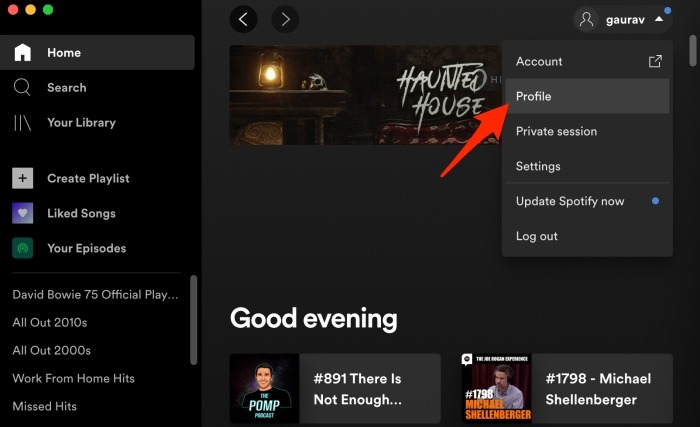Click the Create Playlist label
This screenshot has width=700, height=427.
88,178
